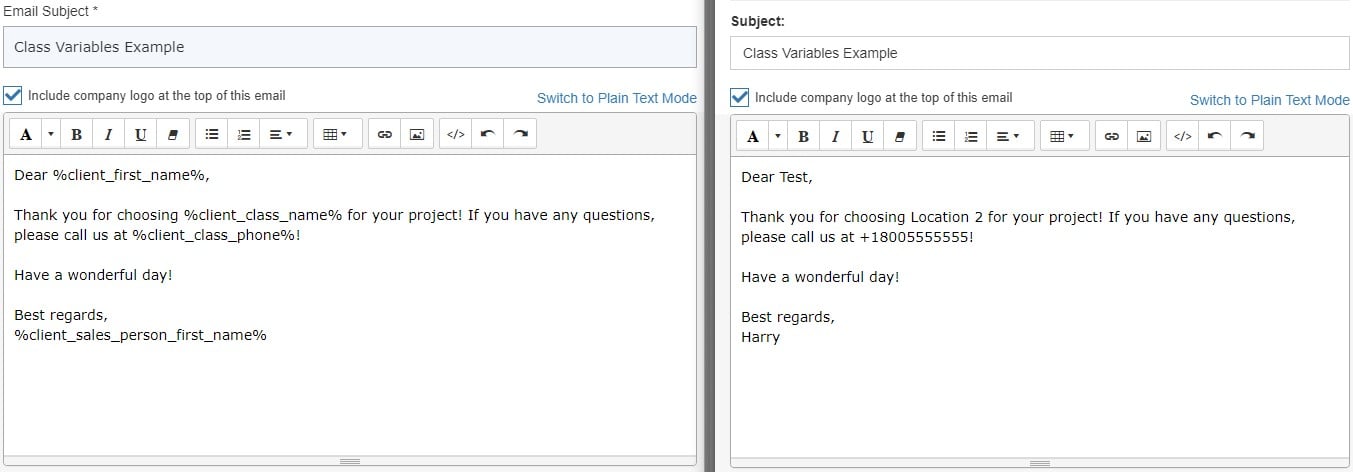The width and height of the screenshot is (1353, 472).
Task: Click resize handle below the right editor
Action: [1040, 463]
